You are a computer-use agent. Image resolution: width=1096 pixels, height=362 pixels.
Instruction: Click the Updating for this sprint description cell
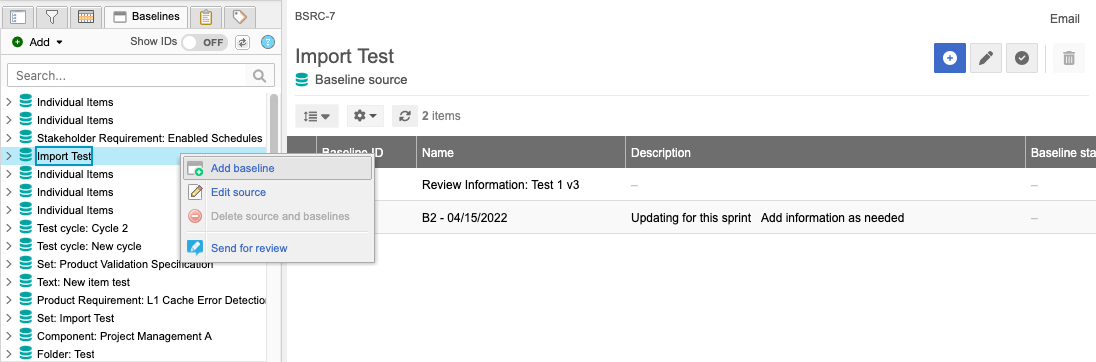(767, 217)
